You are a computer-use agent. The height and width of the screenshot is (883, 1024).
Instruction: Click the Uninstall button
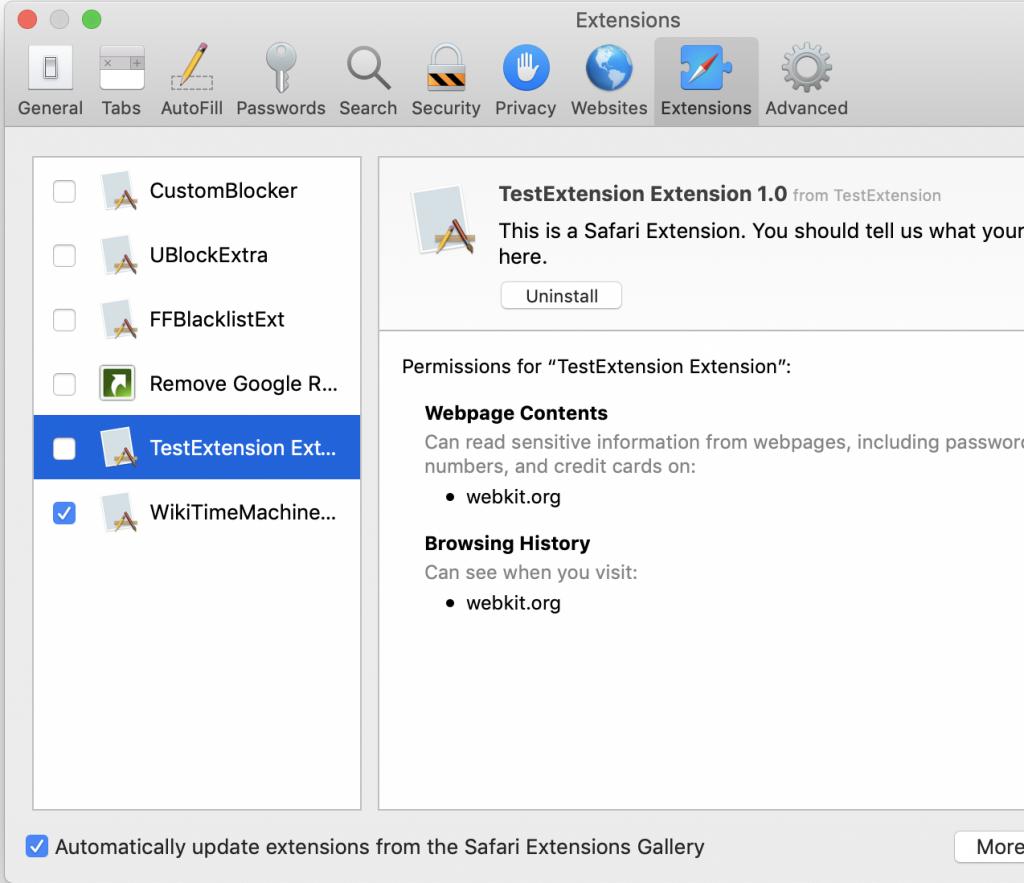561,296
